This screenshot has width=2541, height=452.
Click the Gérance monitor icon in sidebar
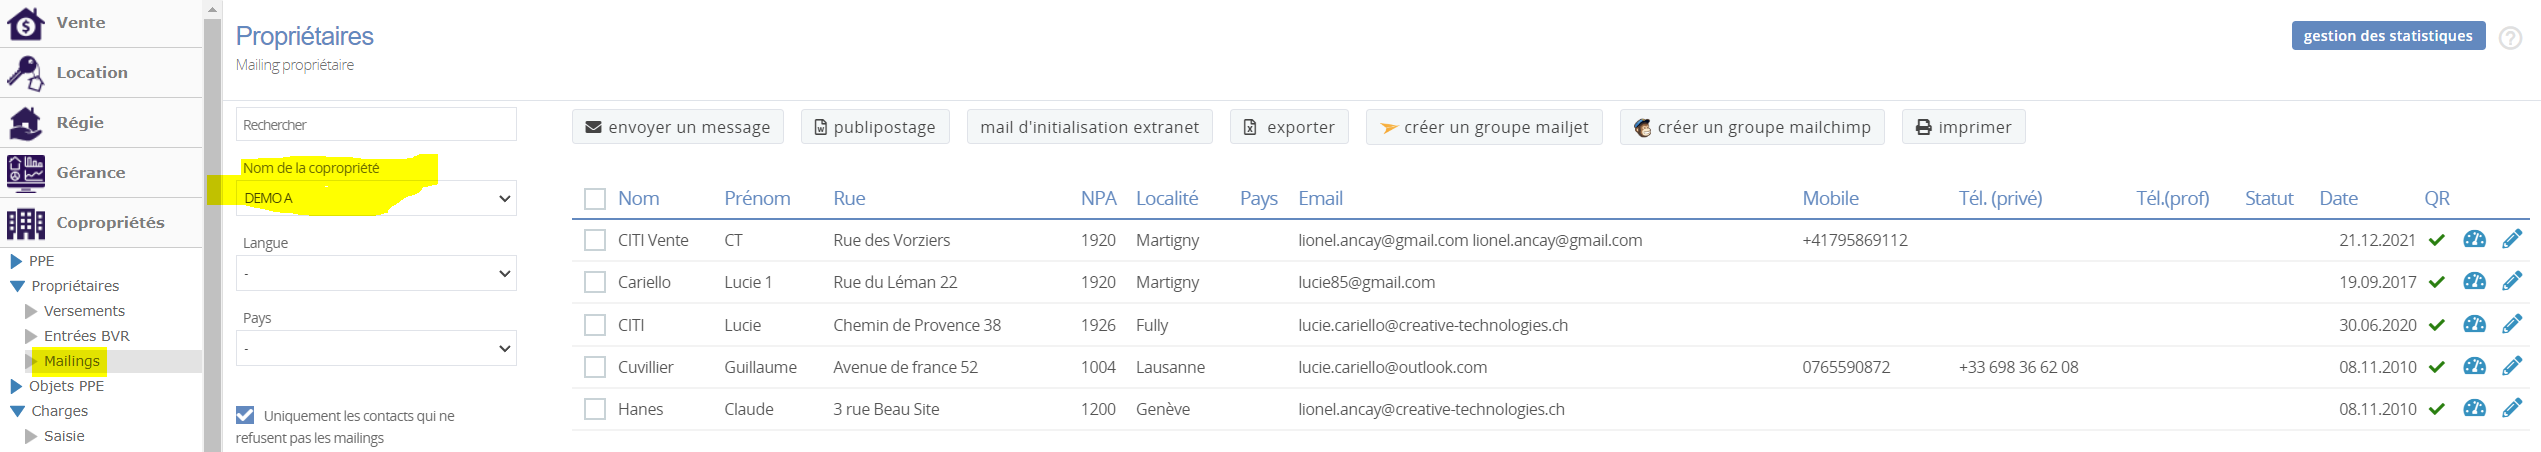click(x=26, y=173)
